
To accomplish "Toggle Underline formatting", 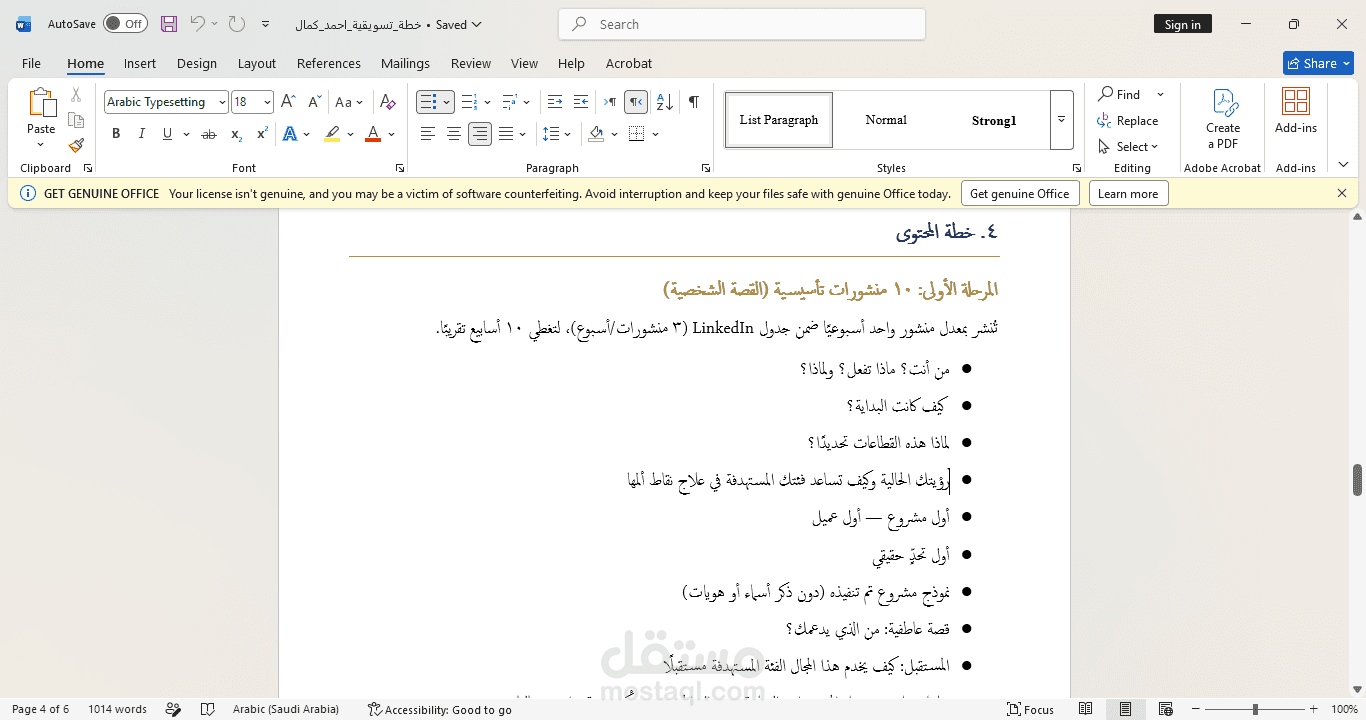I will (167, 134).
